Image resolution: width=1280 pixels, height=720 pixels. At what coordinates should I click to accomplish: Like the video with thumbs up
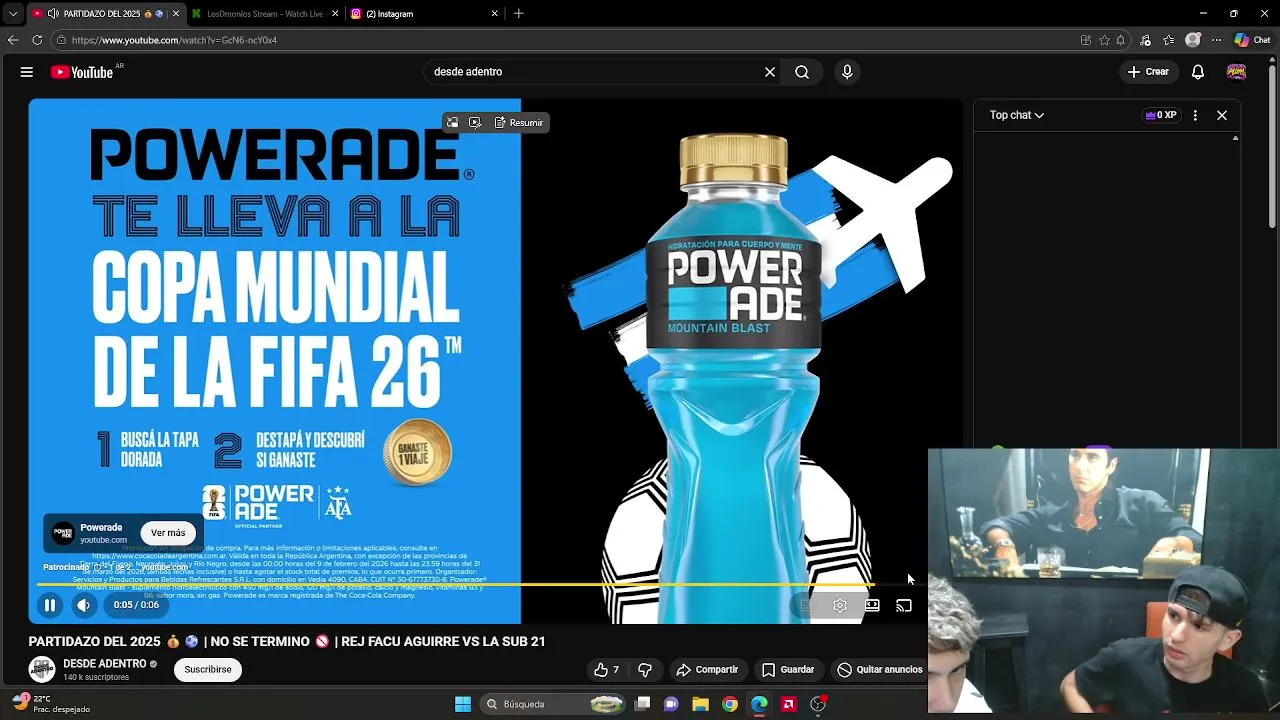coord(606,670)
